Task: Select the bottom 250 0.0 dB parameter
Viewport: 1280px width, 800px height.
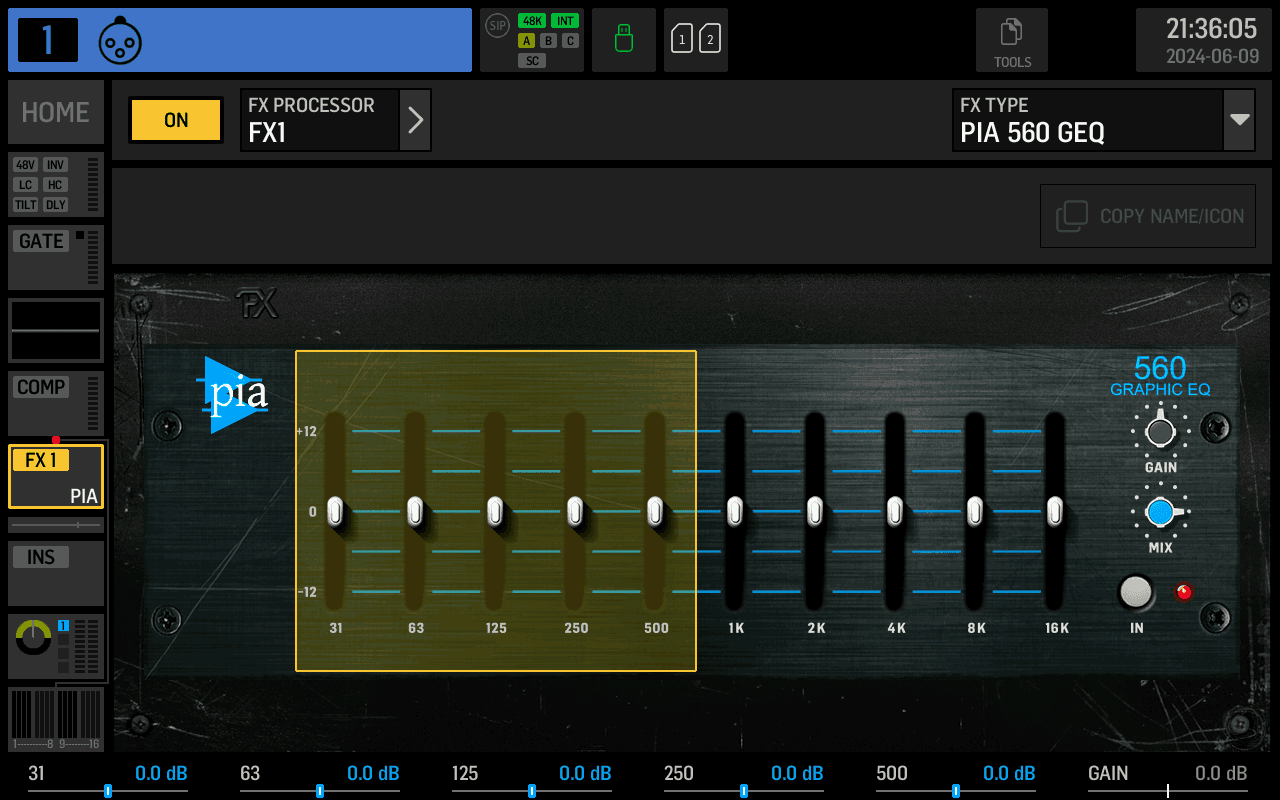Action: click(744, 778)
